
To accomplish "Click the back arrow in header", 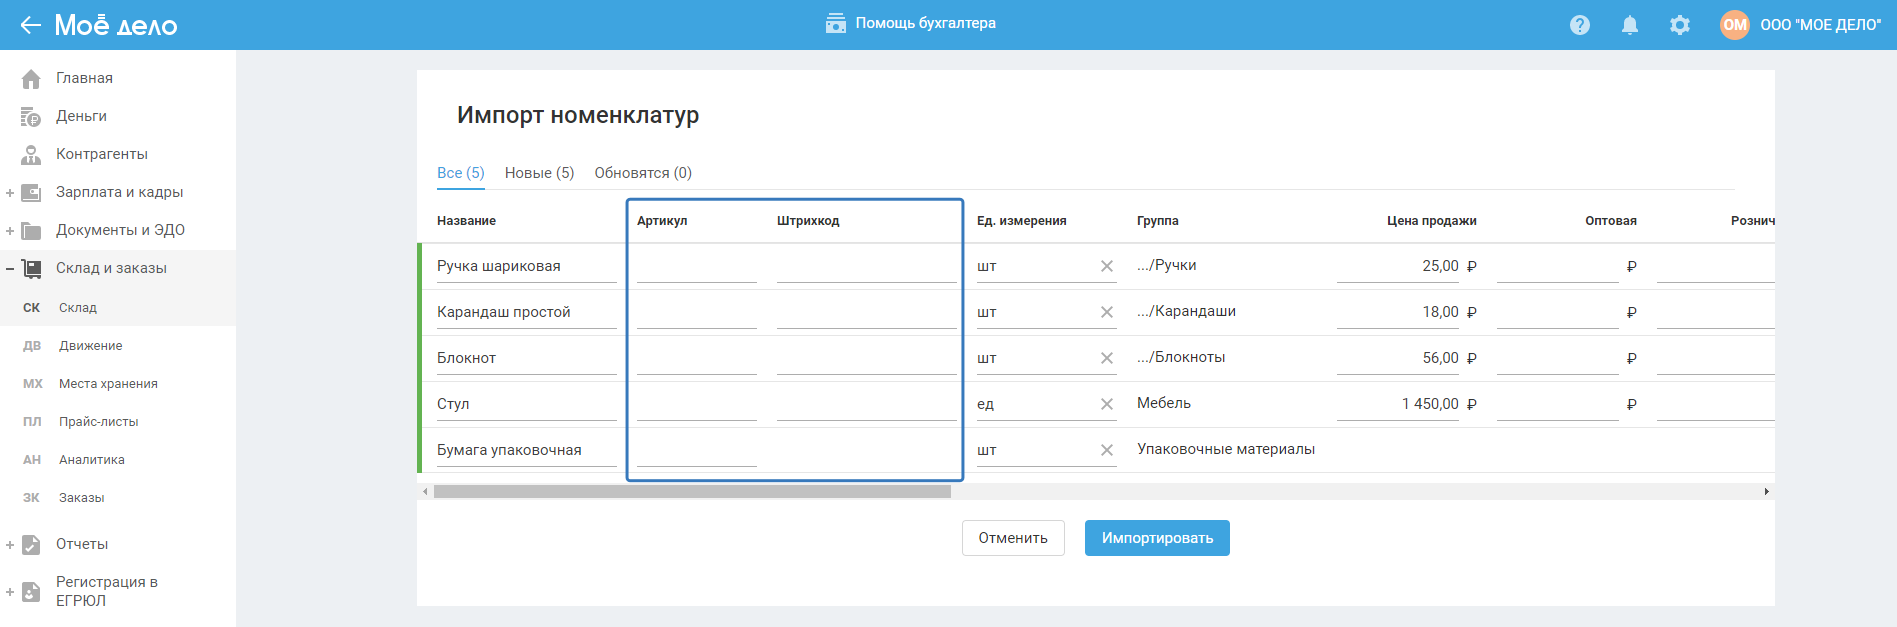I will click(x=30, y=25).
